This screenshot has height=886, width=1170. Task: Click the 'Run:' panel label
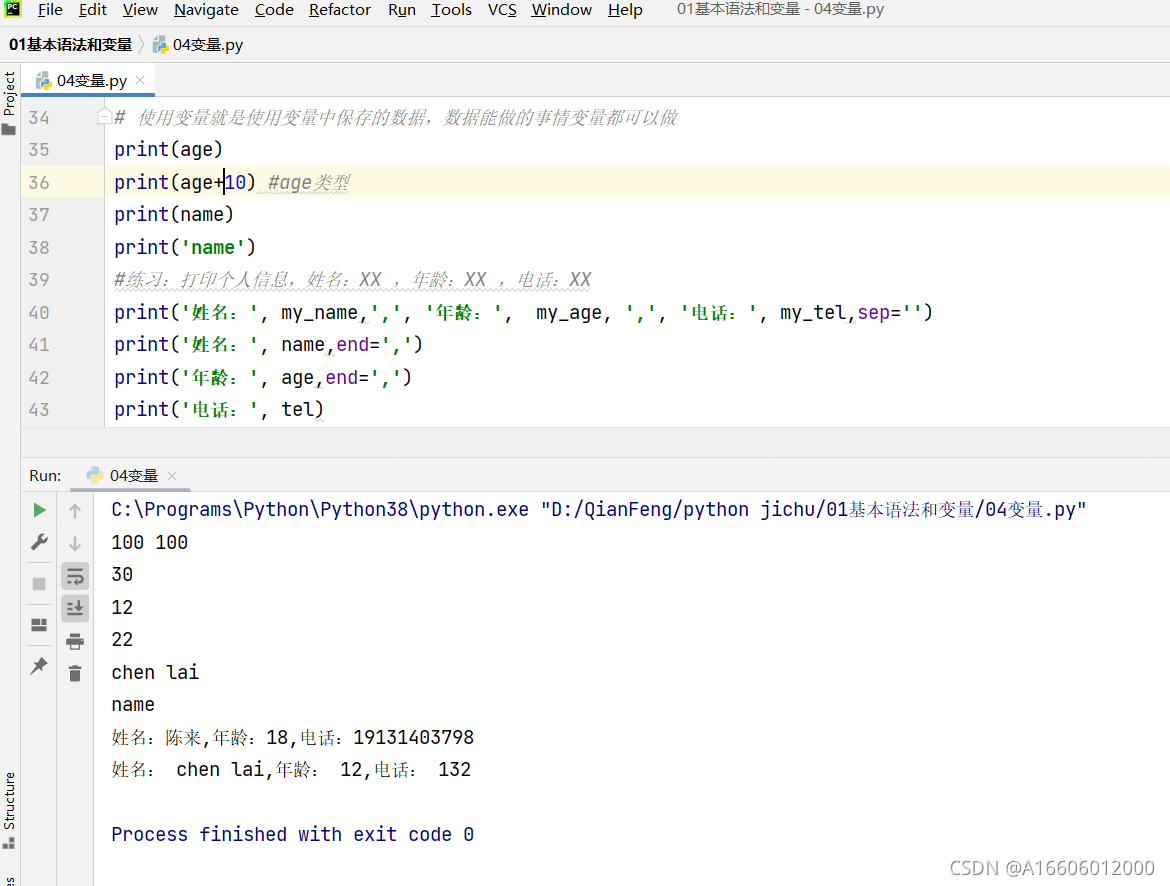(x=46, y=475)
